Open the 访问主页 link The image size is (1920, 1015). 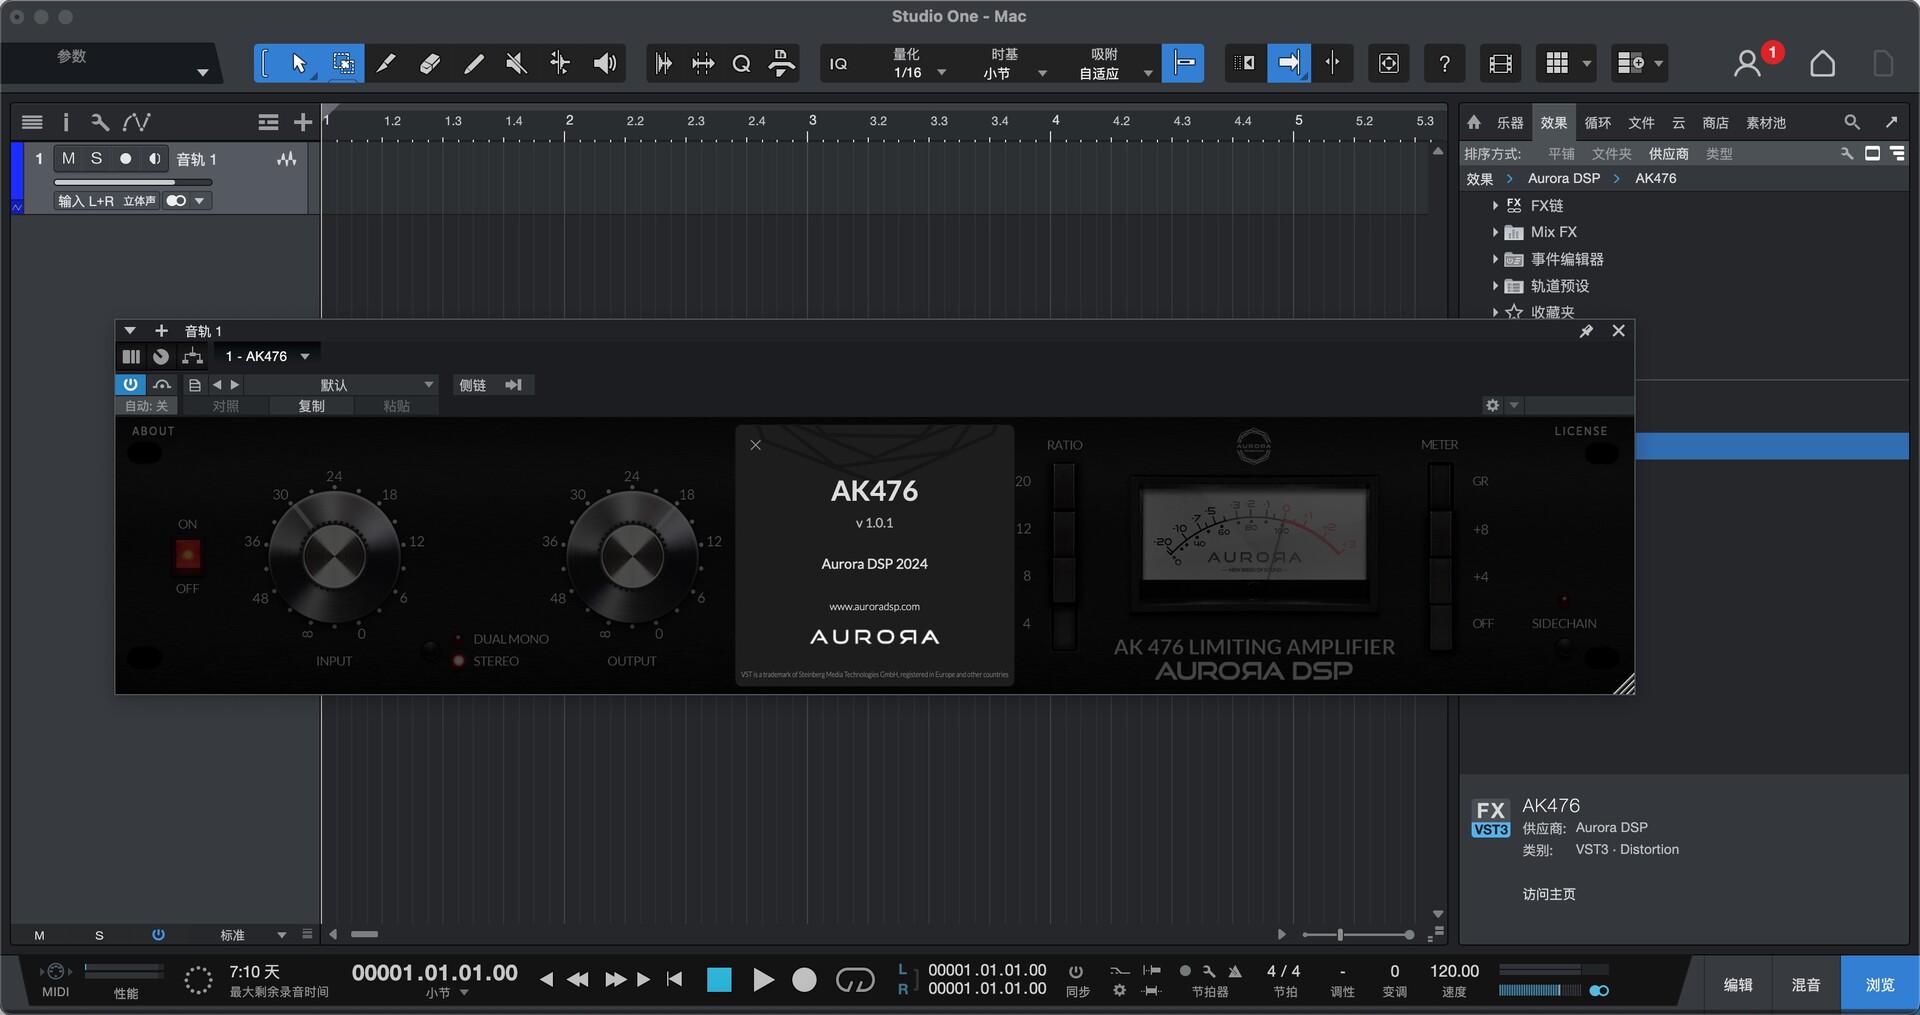coord(1549,894)
